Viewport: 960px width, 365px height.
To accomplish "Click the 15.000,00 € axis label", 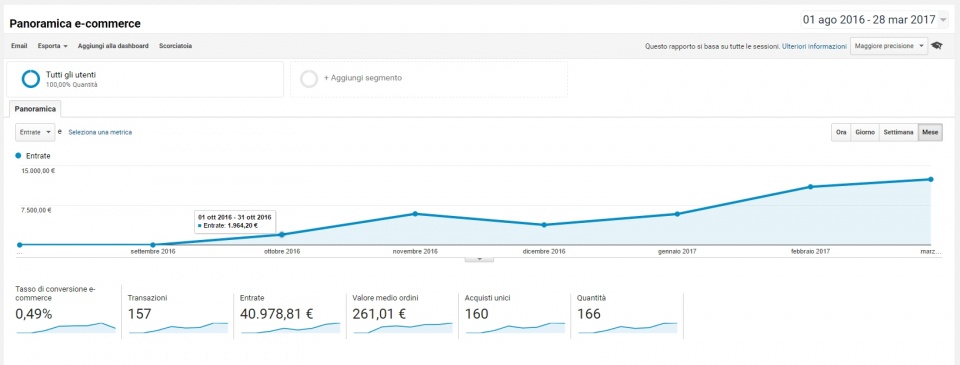I will pos(38,171).
